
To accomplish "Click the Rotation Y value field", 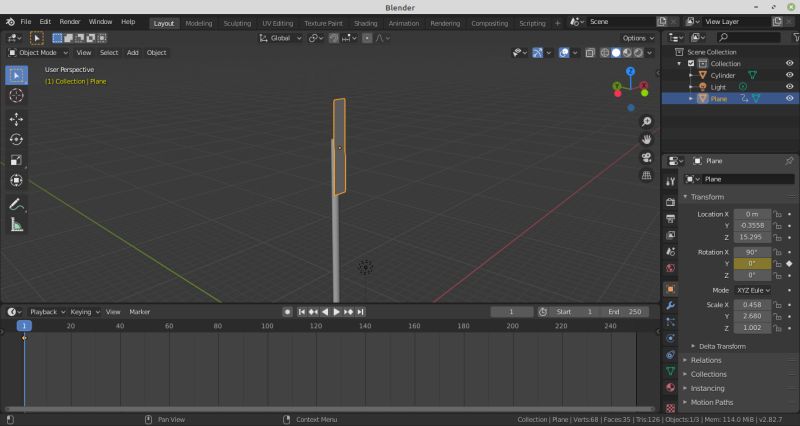I will (752, 264).
